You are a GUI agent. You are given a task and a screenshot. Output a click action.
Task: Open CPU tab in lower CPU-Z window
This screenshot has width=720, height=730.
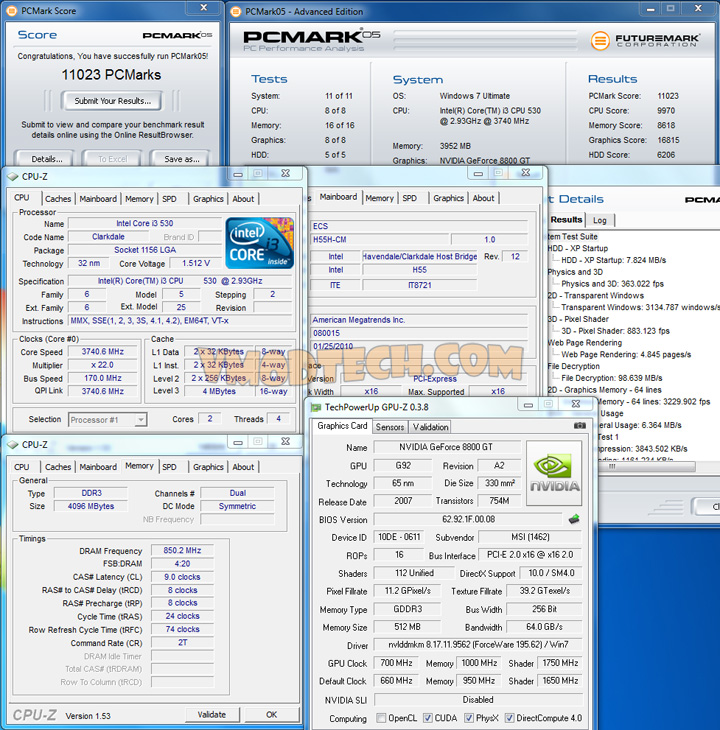pos(22,467)
